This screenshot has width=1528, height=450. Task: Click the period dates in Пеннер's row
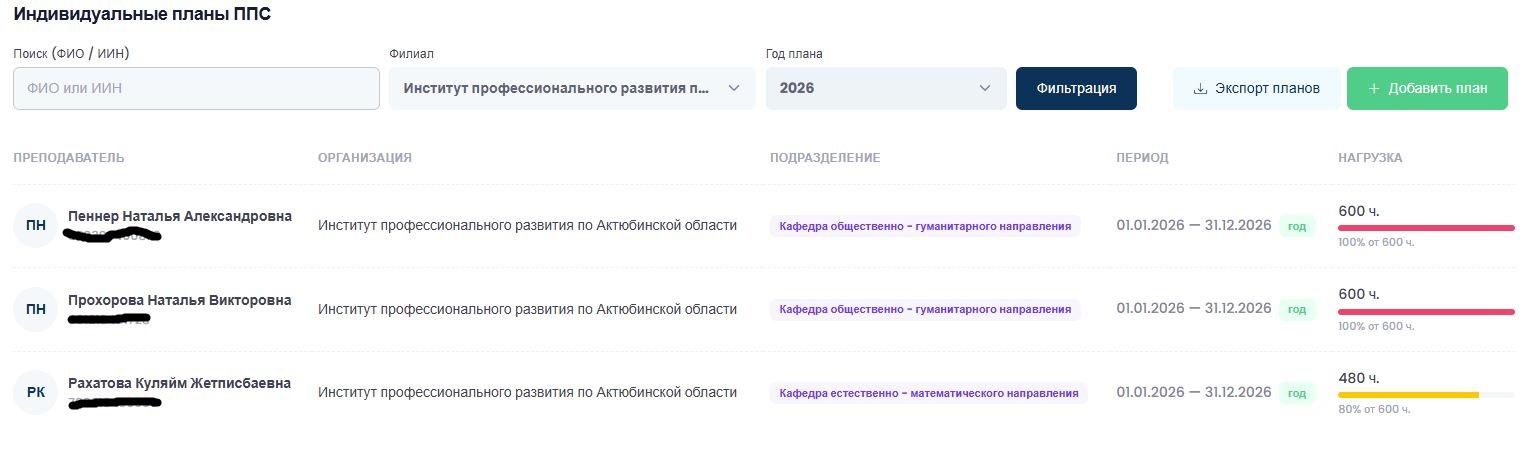[1193, 225]
